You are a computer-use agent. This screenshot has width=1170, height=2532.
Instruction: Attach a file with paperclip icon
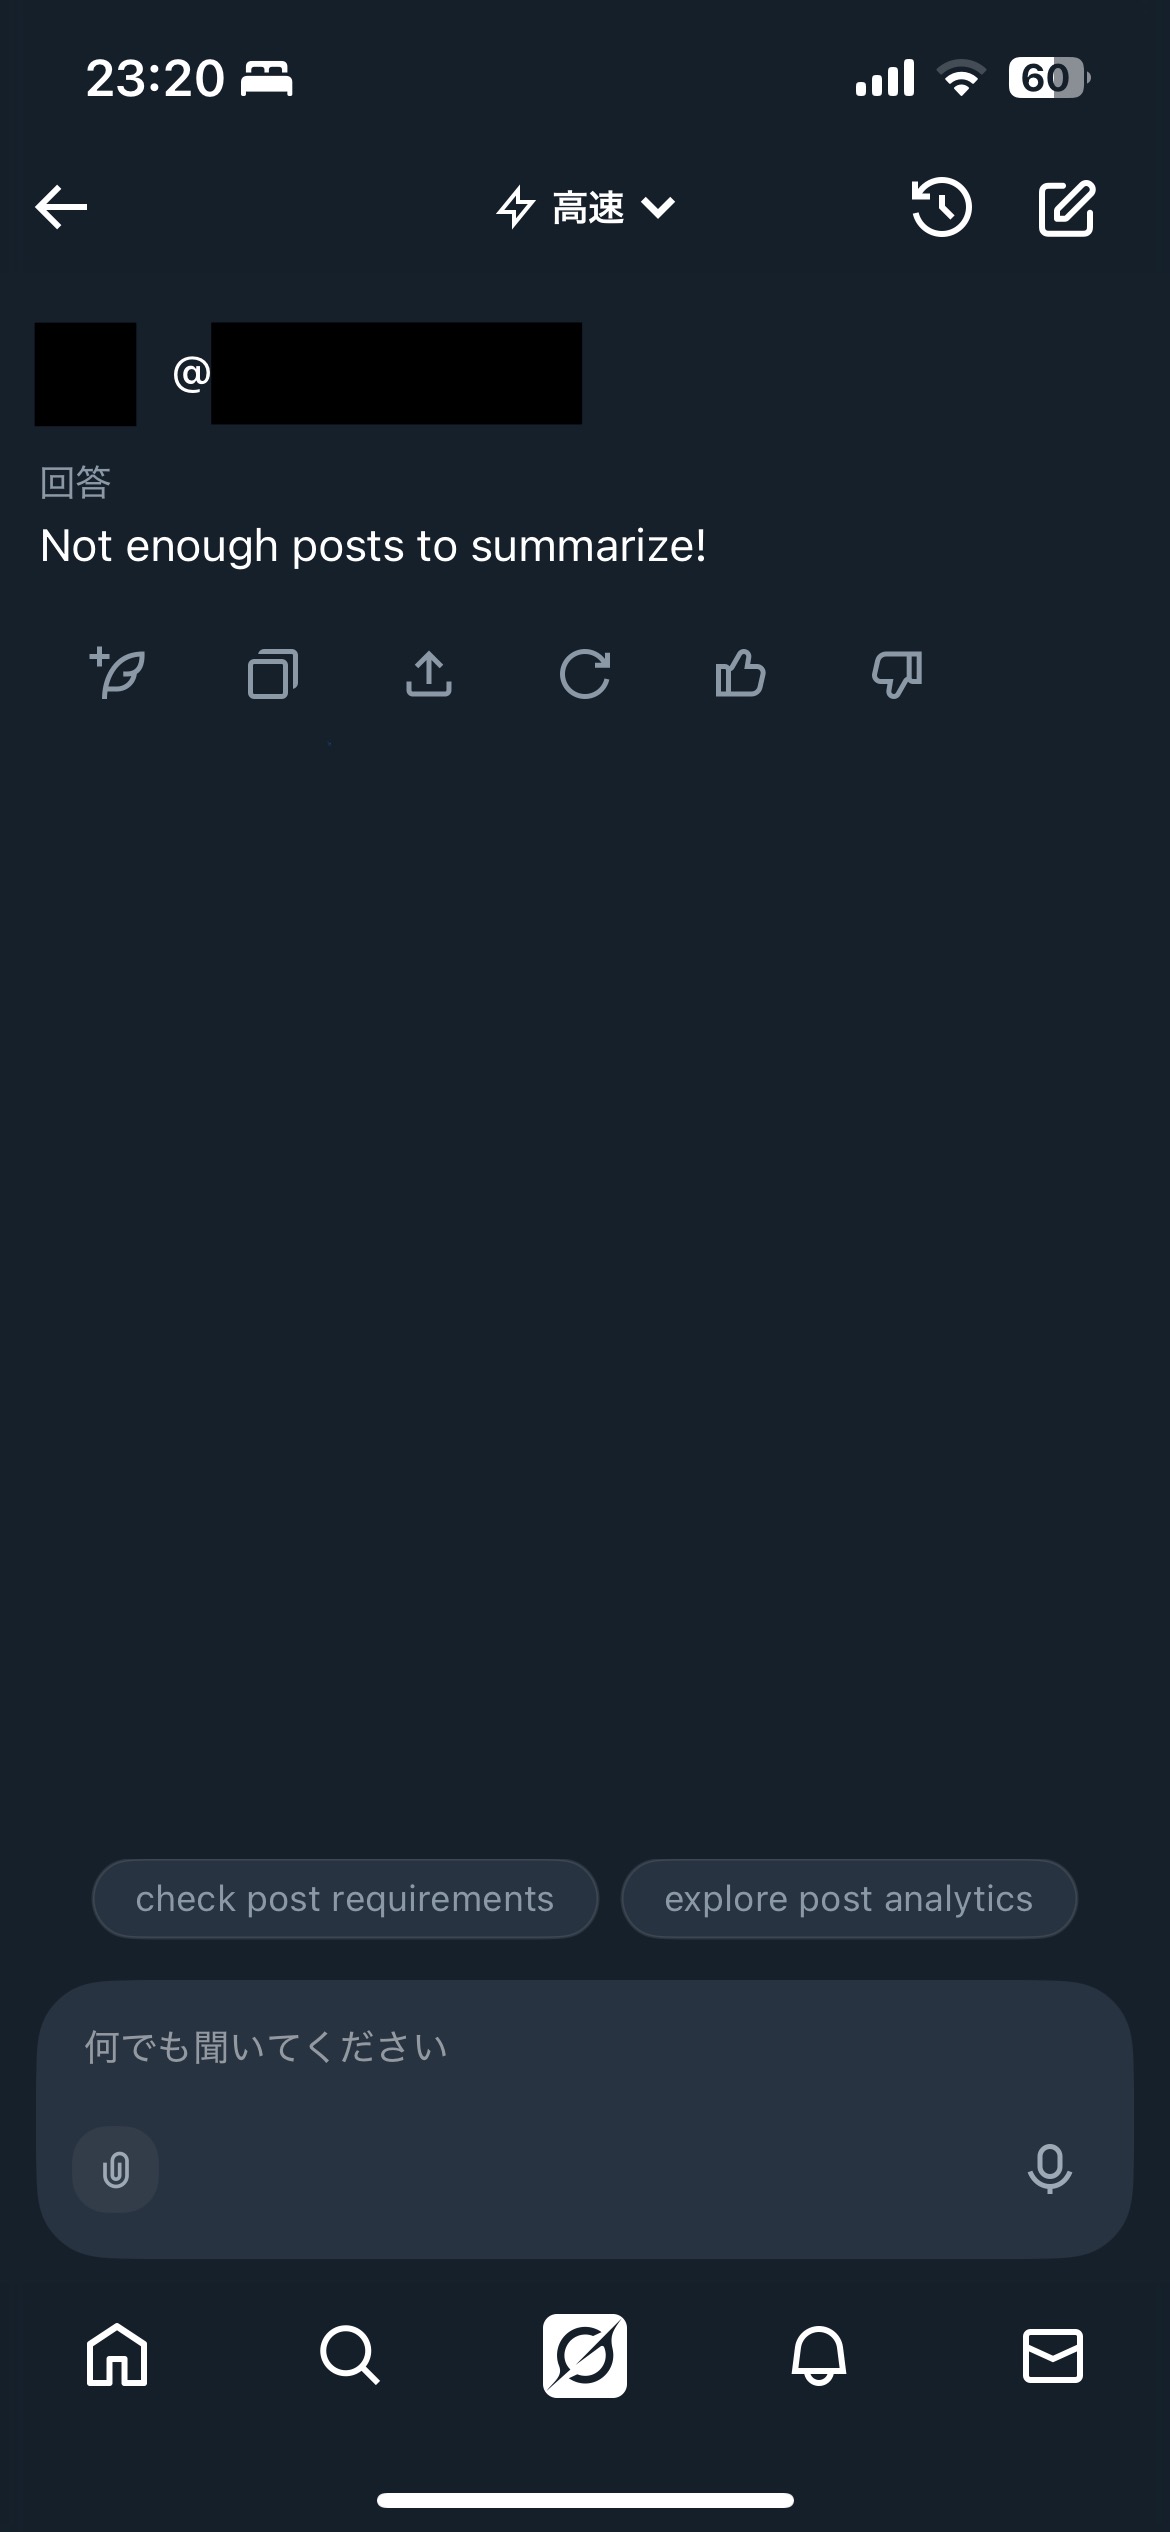(x=116, y=2170)
